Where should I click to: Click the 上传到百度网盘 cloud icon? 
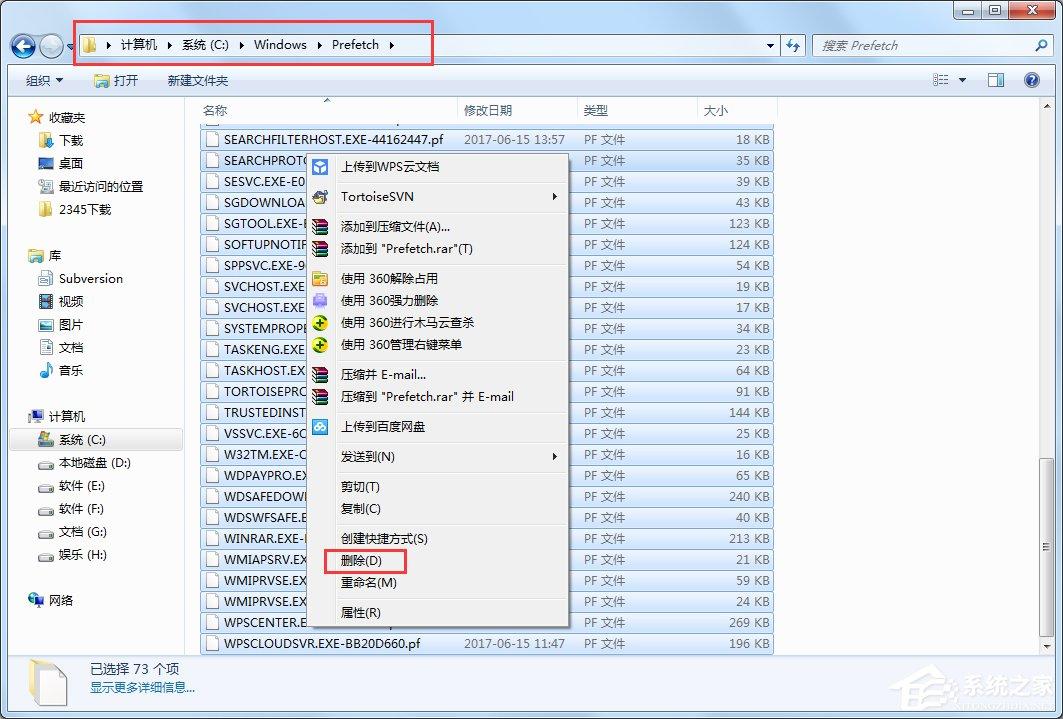[x=320, y=427]
